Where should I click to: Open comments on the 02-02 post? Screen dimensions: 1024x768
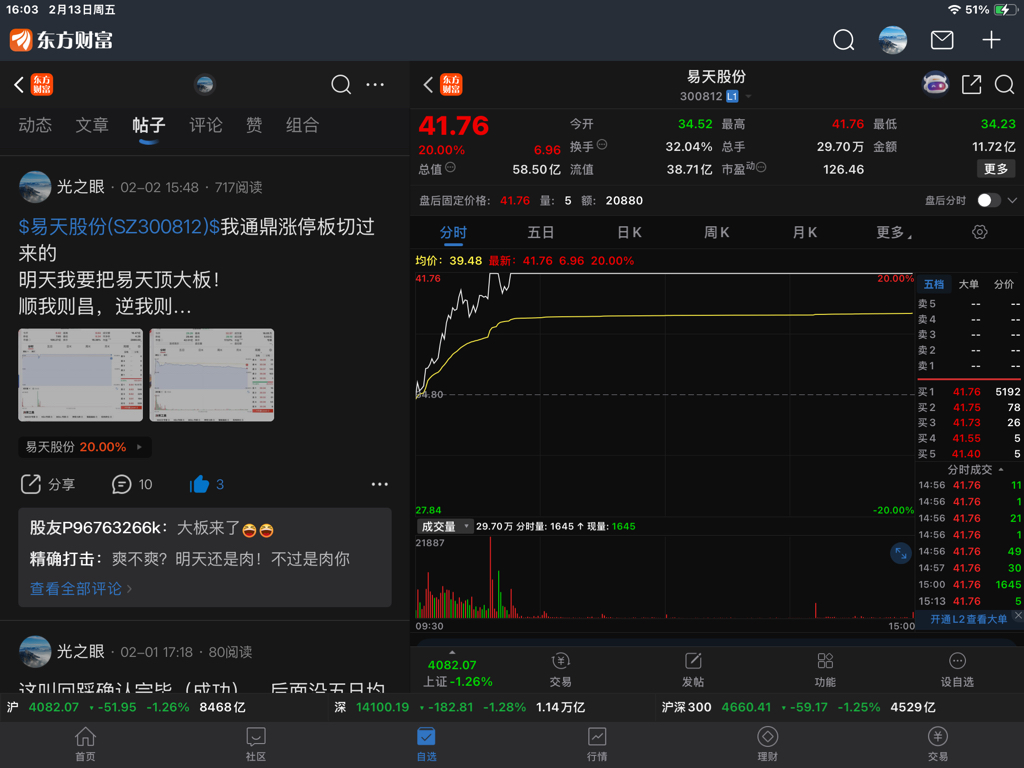tap(131, 484)
